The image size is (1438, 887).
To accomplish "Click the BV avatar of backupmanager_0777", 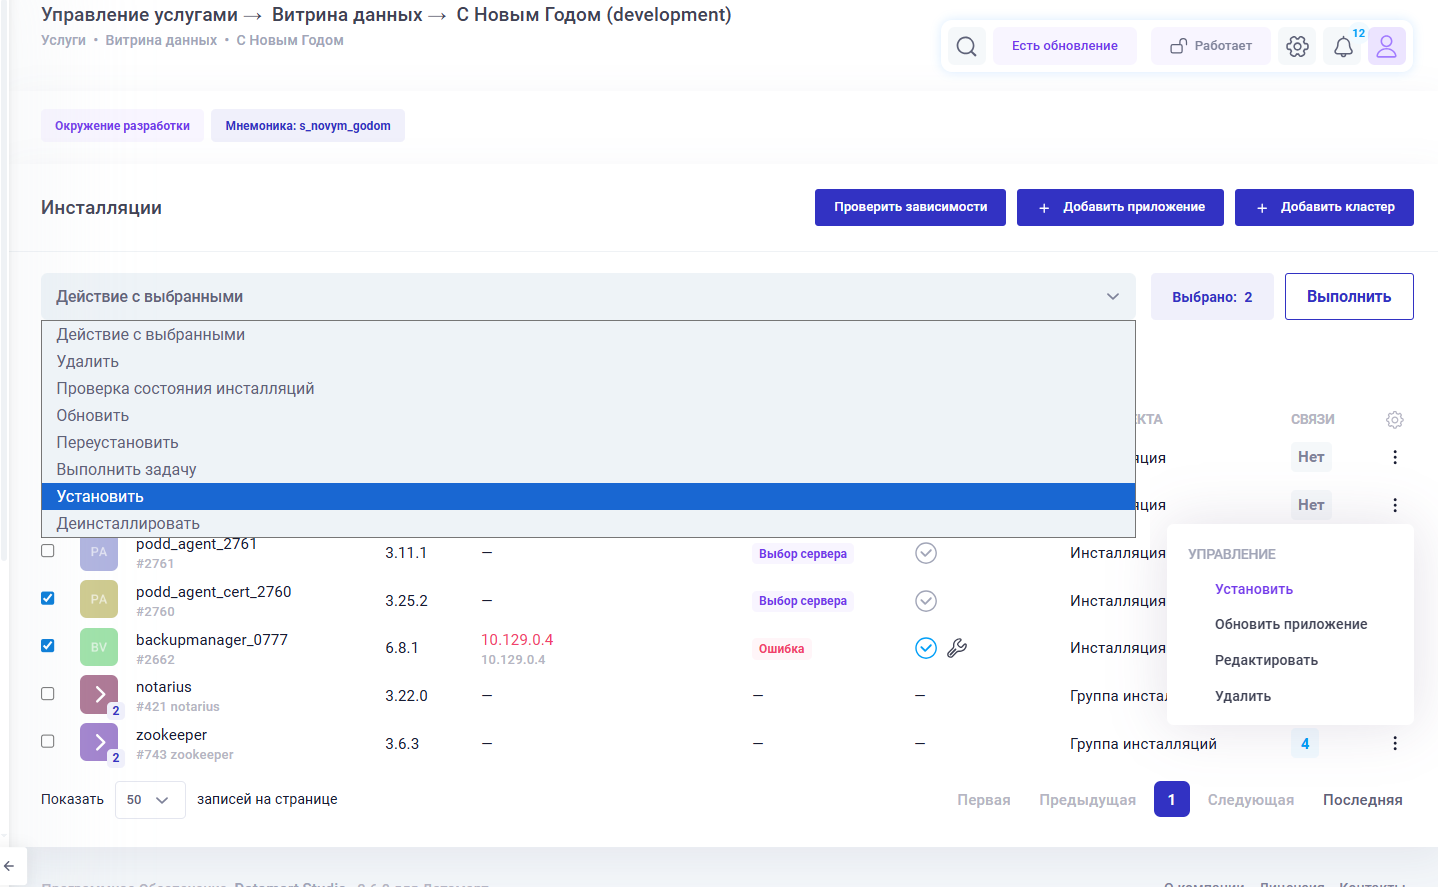I will 99,647.
